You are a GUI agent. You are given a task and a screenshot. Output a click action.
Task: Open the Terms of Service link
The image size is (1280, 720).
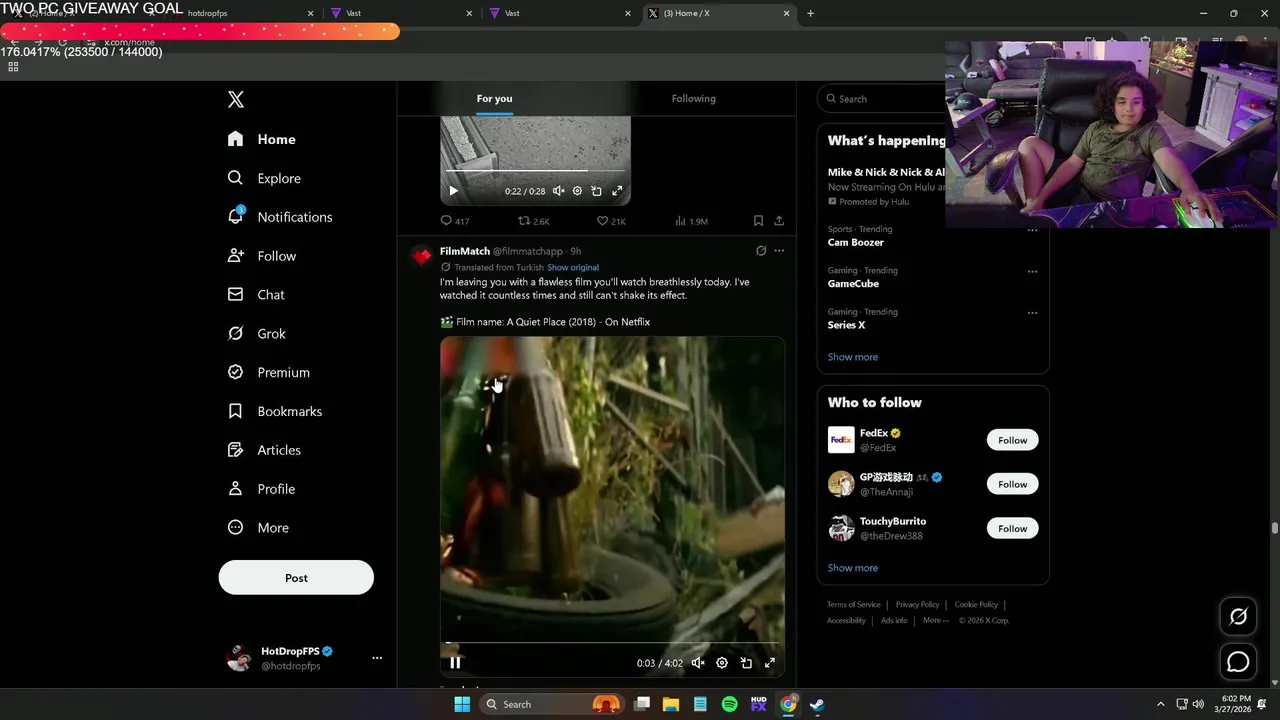click(854, 605)
